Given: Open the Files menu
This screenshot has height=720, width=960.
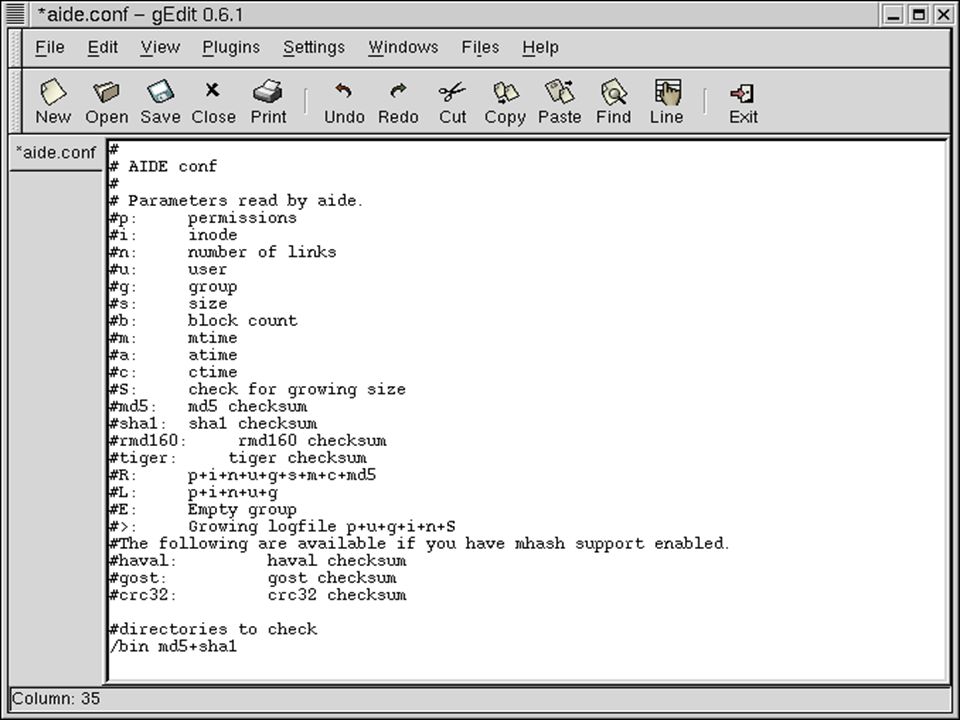Looking at the screenshot, I should (x=480, y=47).
